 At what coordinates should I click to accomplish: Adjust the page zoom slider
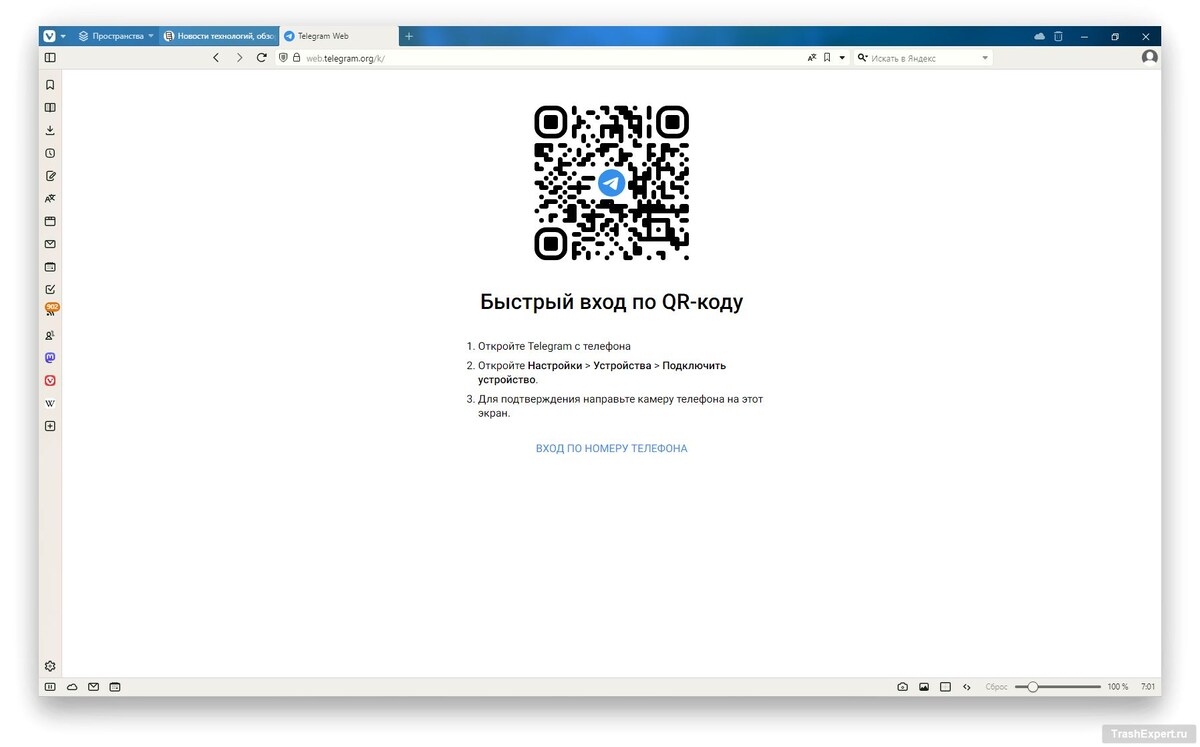[x=1058, y=687]
